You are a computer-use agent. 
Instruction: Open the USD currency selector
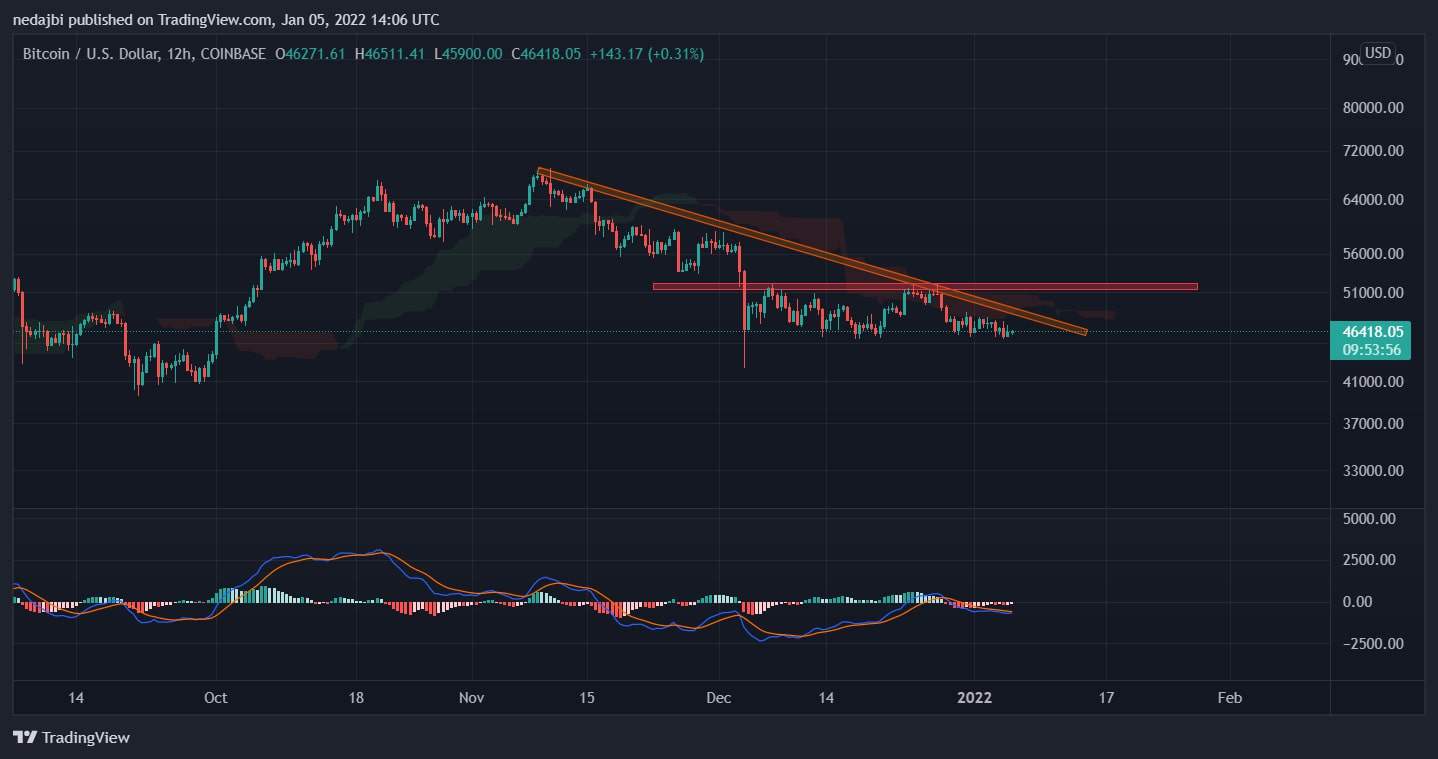pyautogui.click(x=1378, y=53)
